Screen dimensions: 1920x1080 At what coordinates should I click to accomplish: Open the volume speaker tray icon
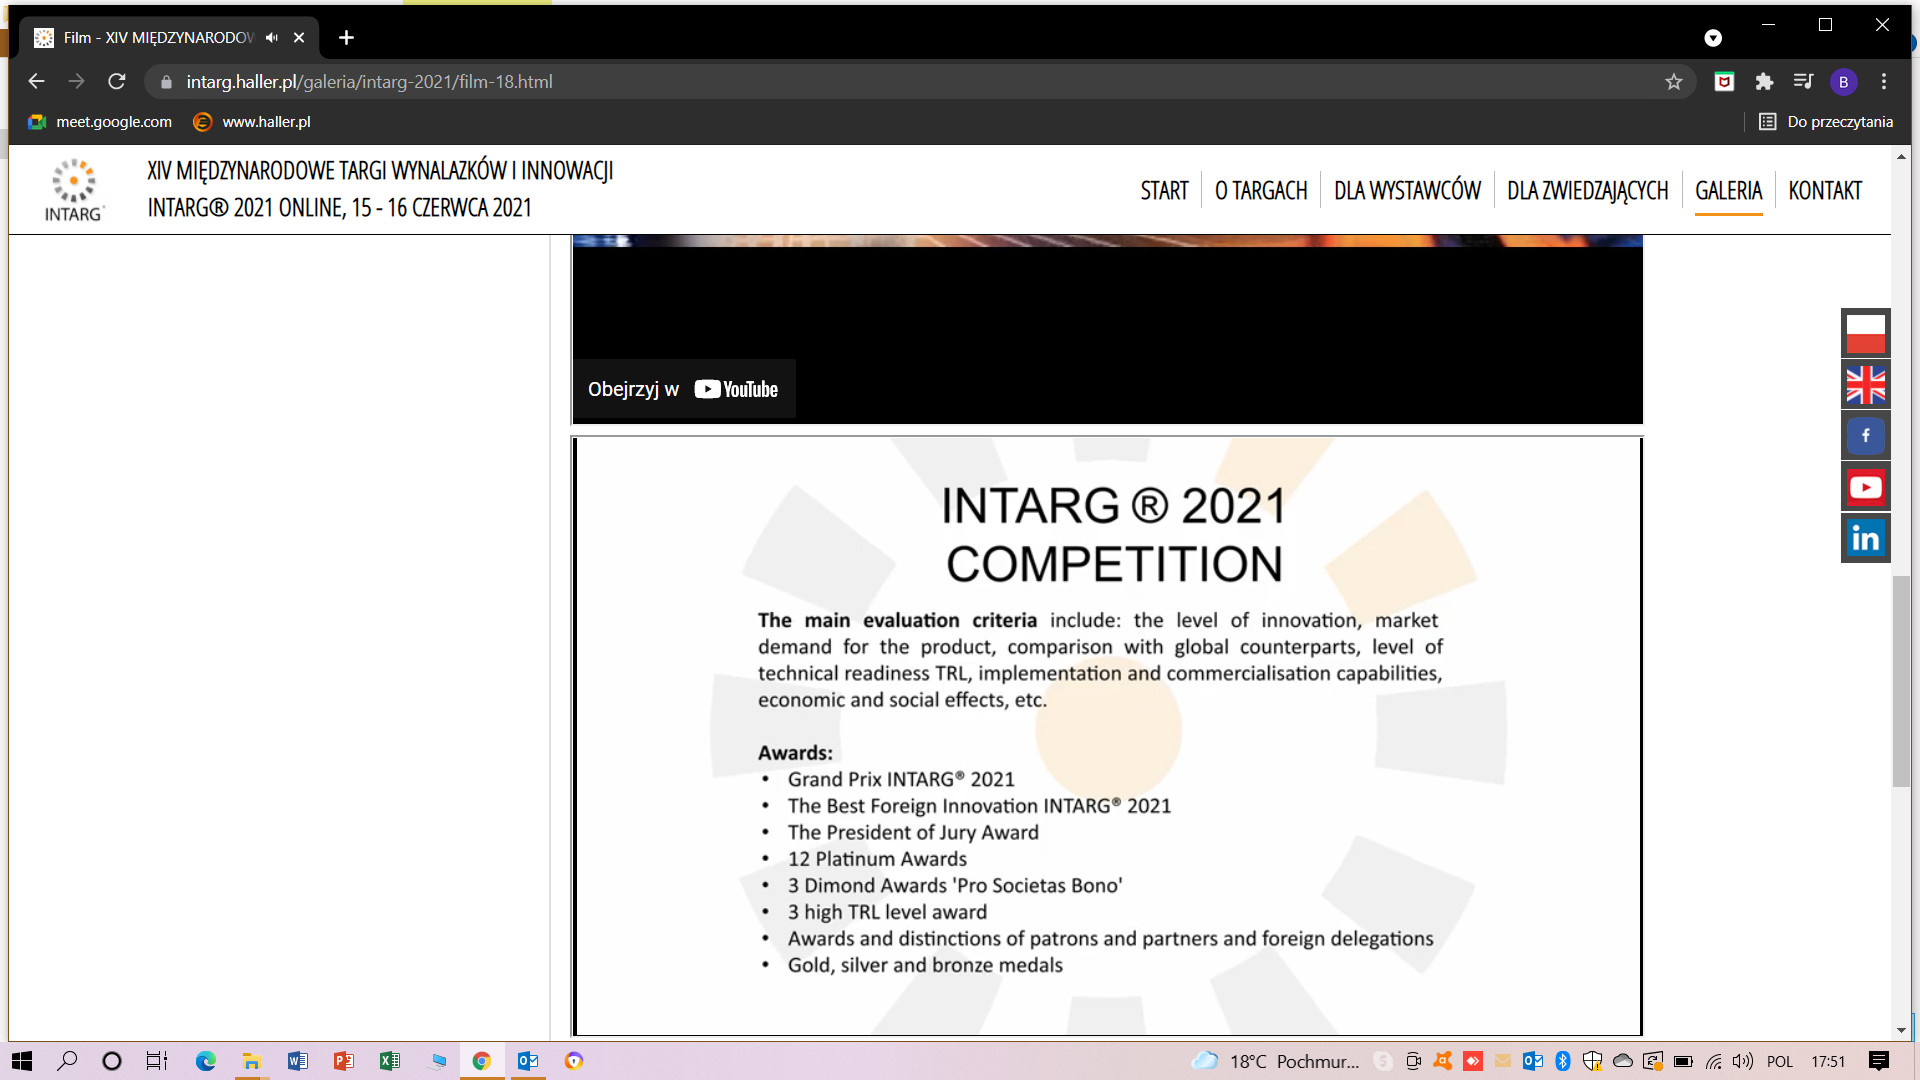(x=1743, y=1061)
